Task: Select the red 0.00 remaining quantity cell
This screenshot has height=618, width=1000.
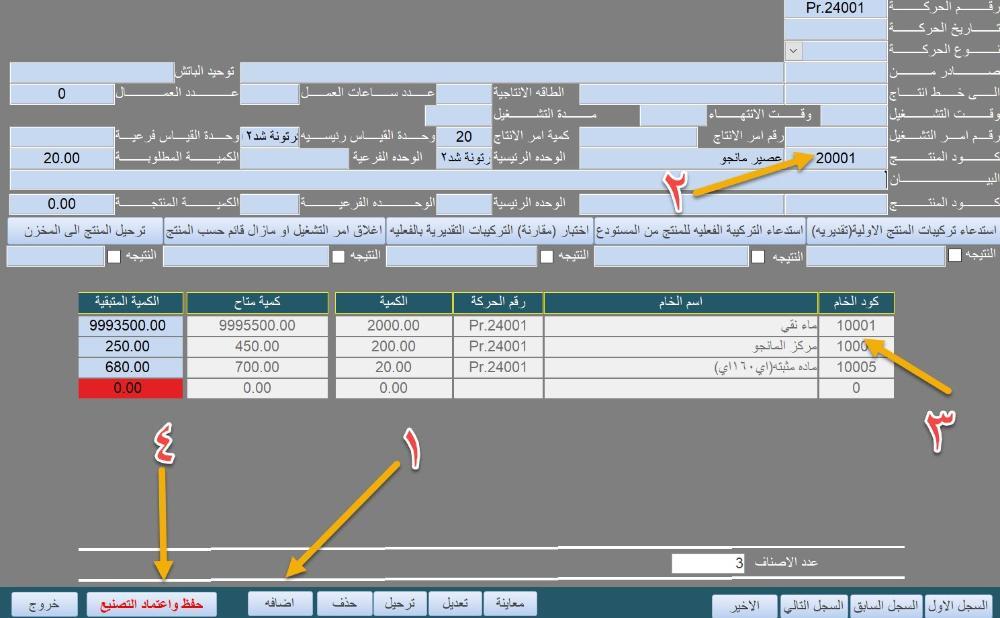Action: (x=132, y=388)
